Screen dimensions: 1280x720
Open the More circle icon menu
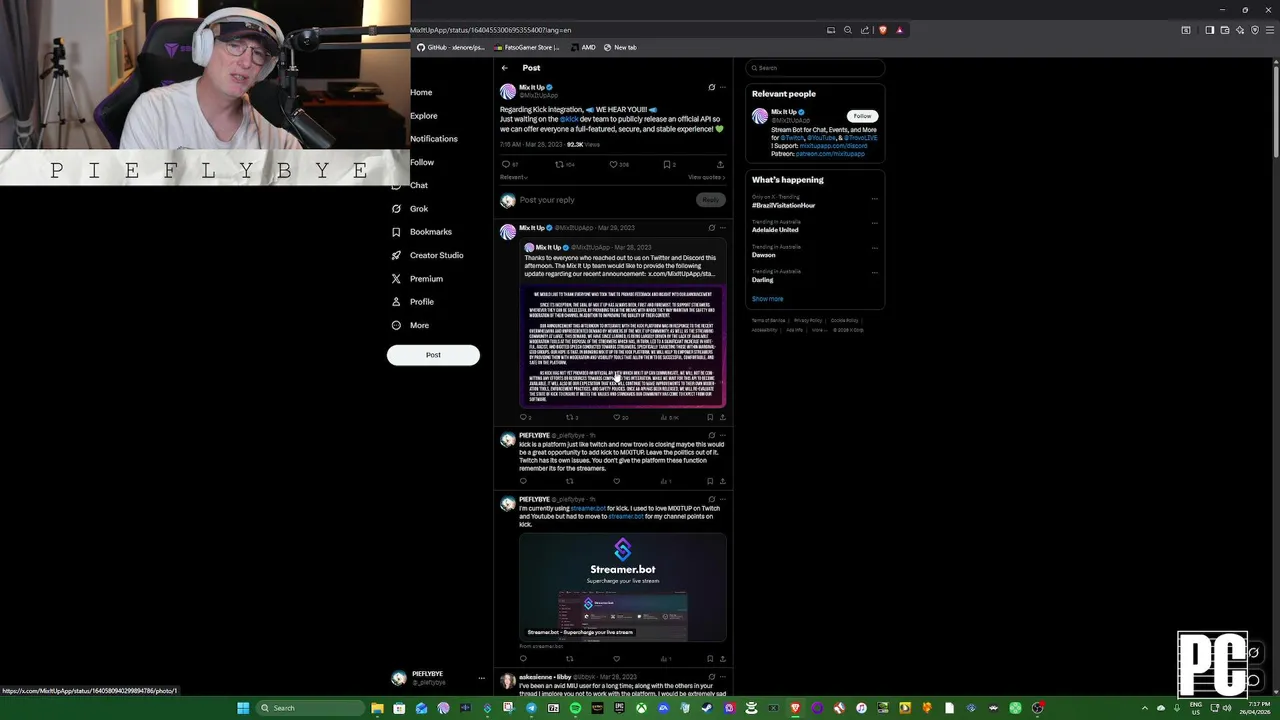pyautogui.click(x=397, y=325)
